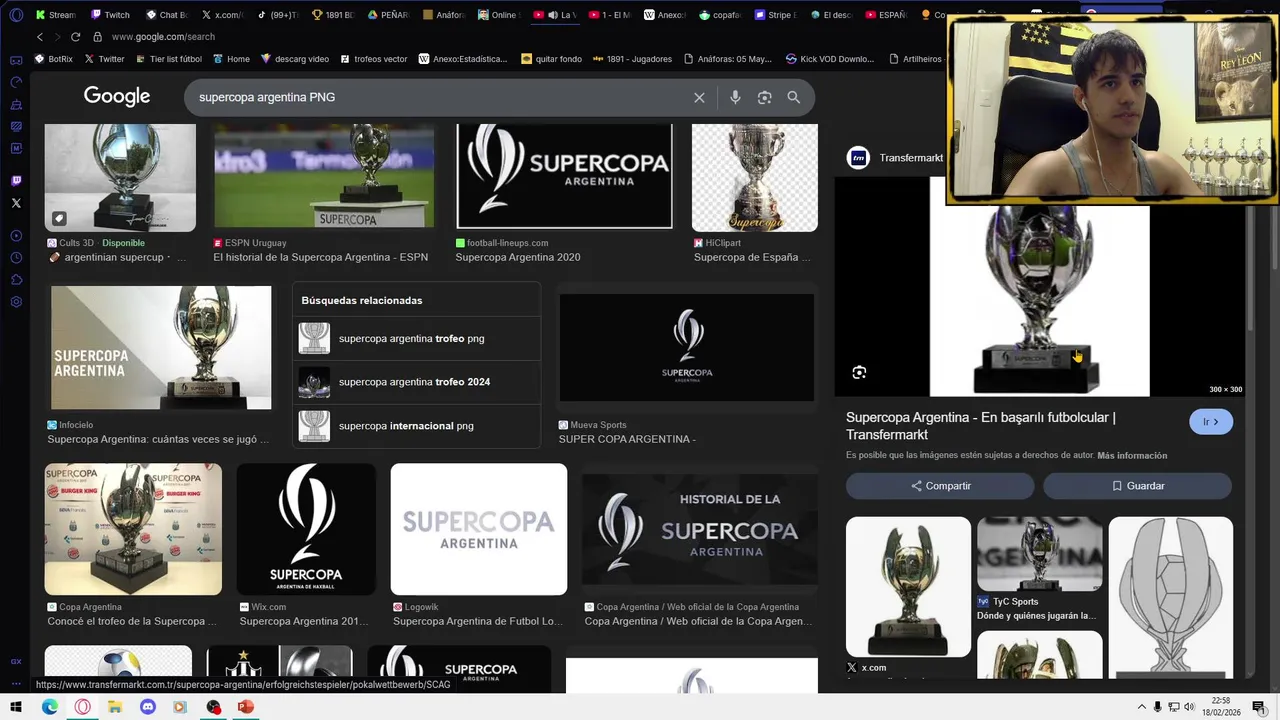Image resolution: width=1280 pixels, height=720 pixels.
Task: Switch to the x.com tab
Action: pyautogui.click(x=221, y=15)
